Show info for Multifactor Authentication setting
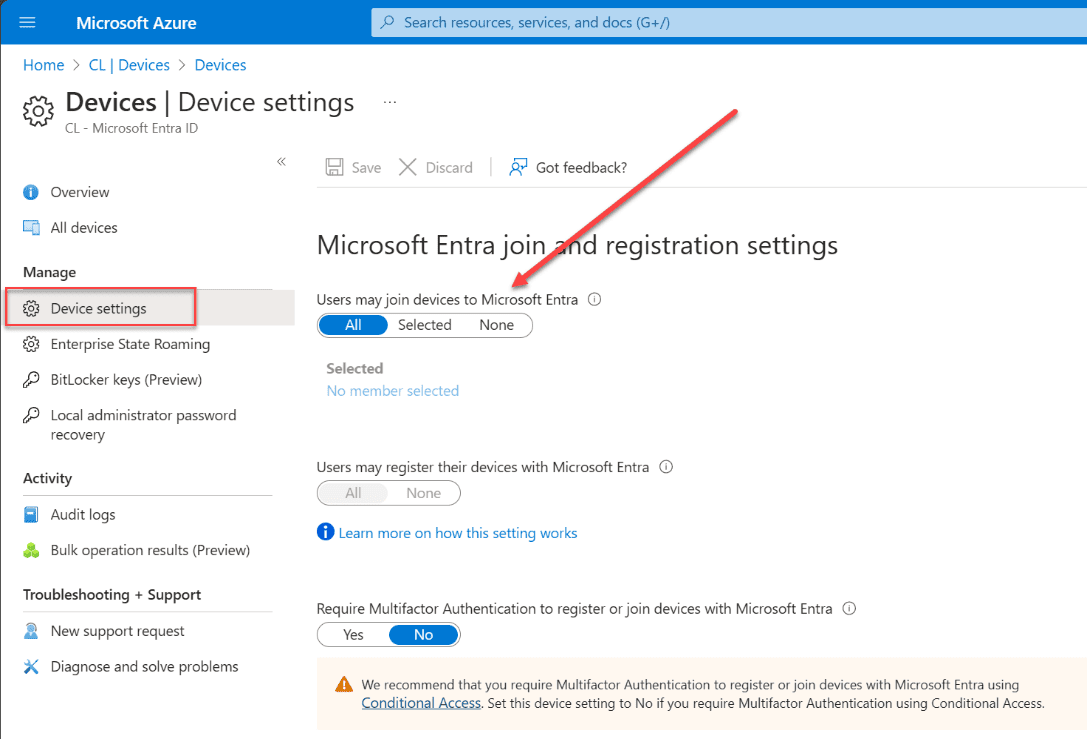The width and height of the screenshot is (1087, 739). 849,609
